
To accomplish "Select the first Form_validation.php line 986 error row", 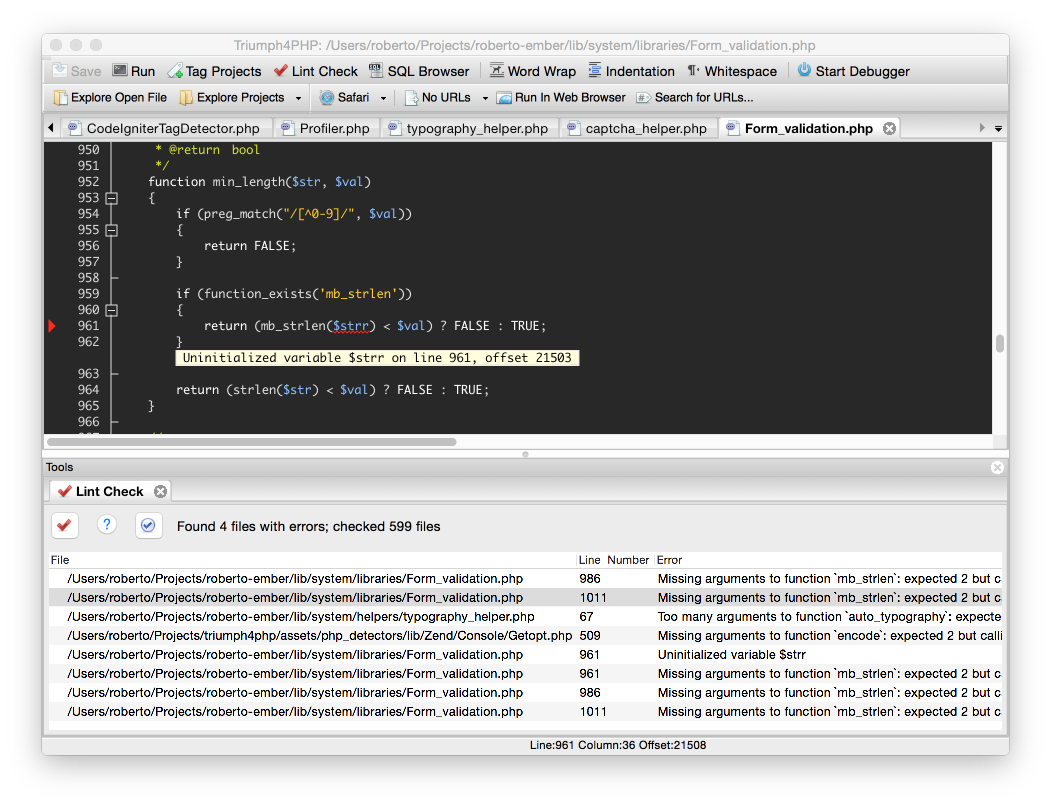I will click(x=526, y=579).
